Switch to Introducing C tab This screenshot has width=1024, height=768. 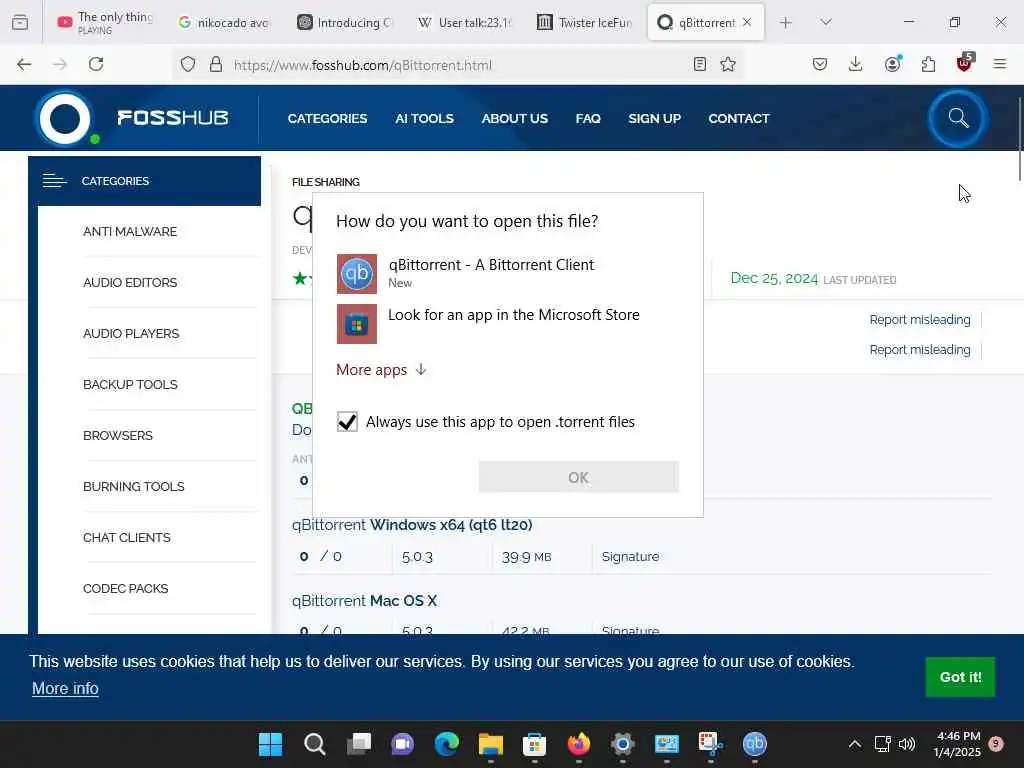pyautogui.click(x=344, y=22)
